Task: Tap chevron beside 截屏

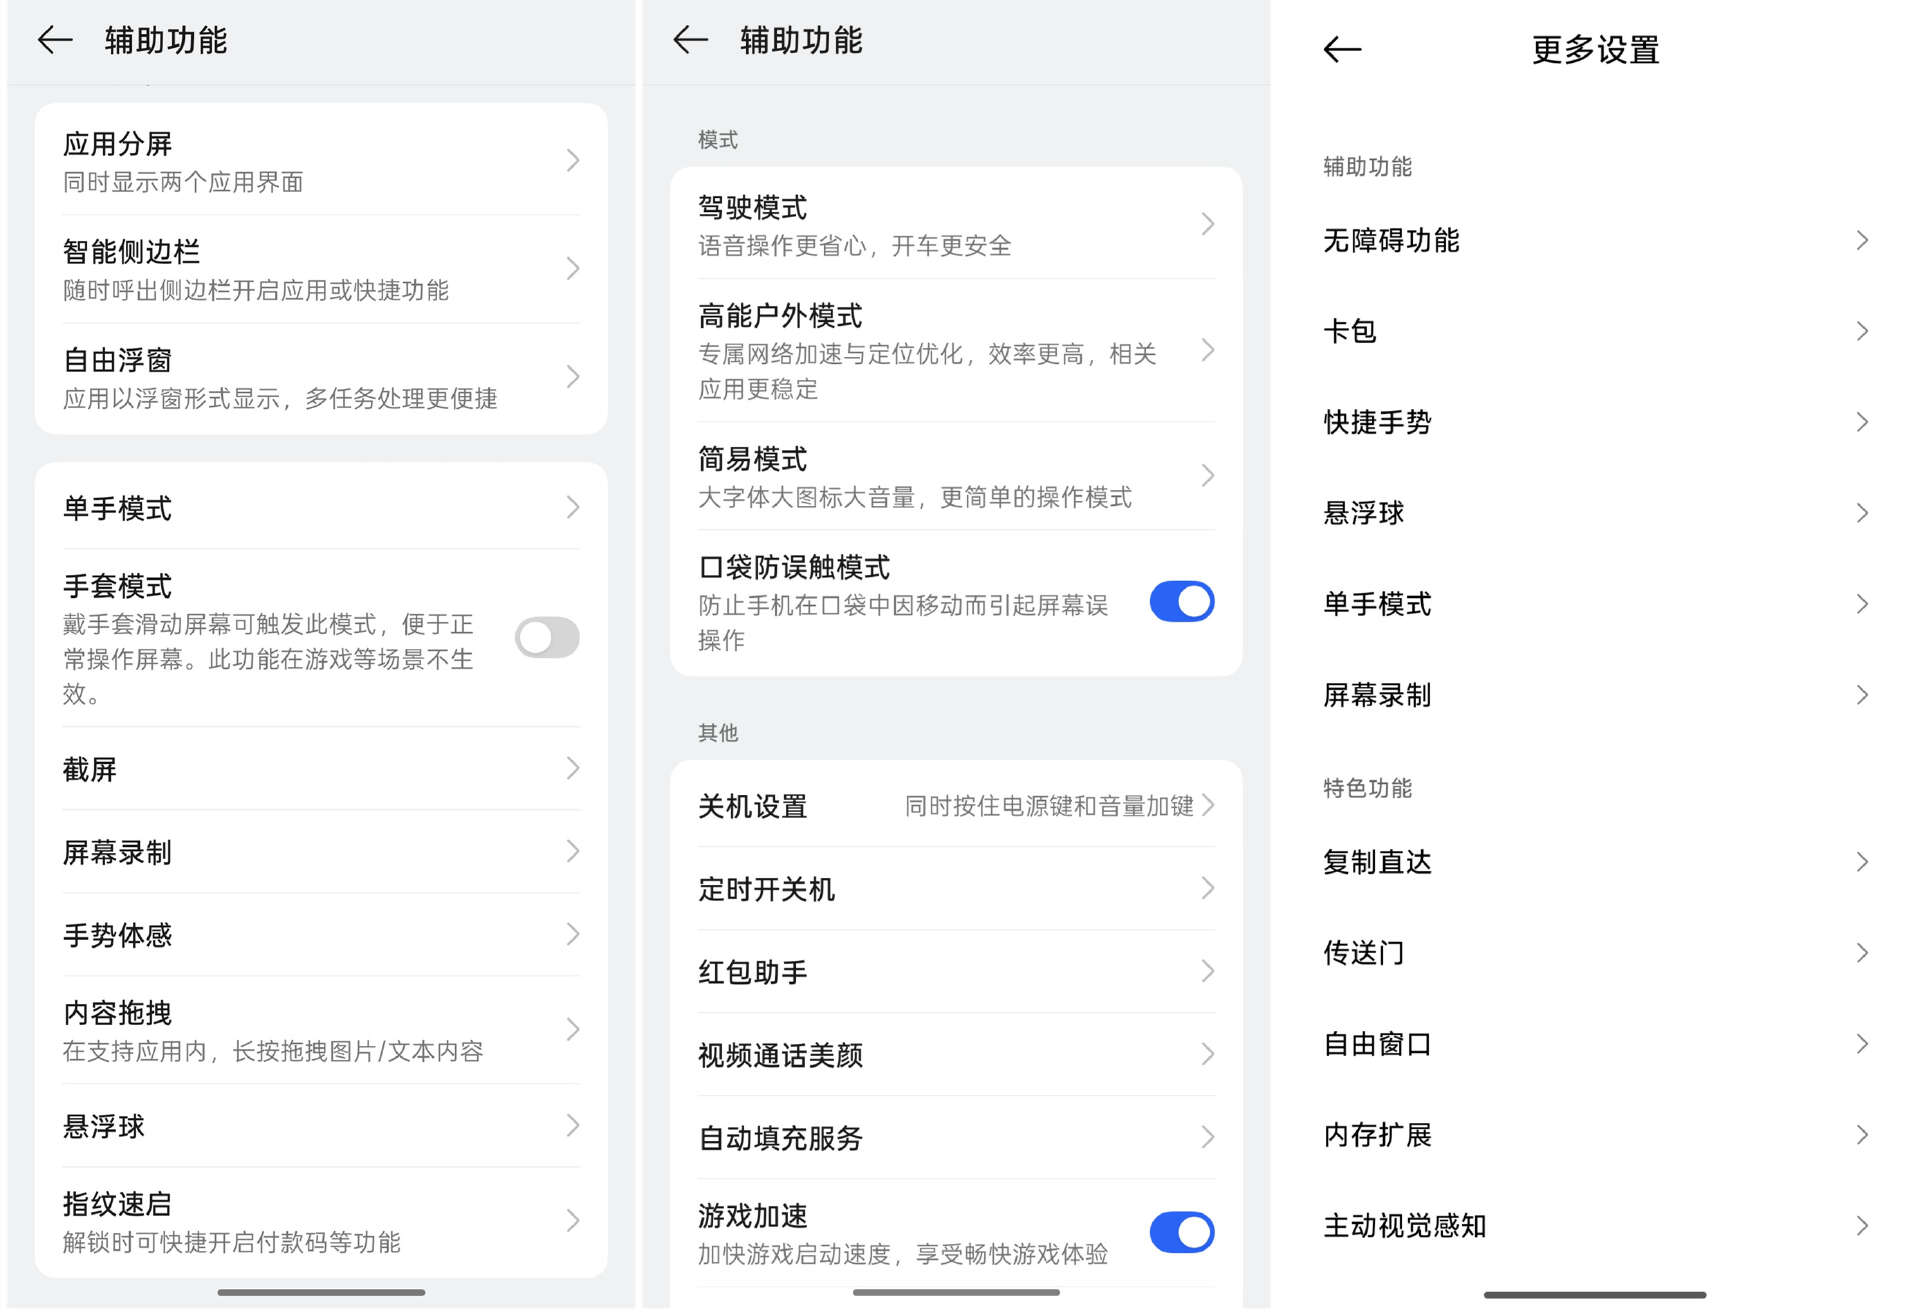Action: (x=573, y=768)
